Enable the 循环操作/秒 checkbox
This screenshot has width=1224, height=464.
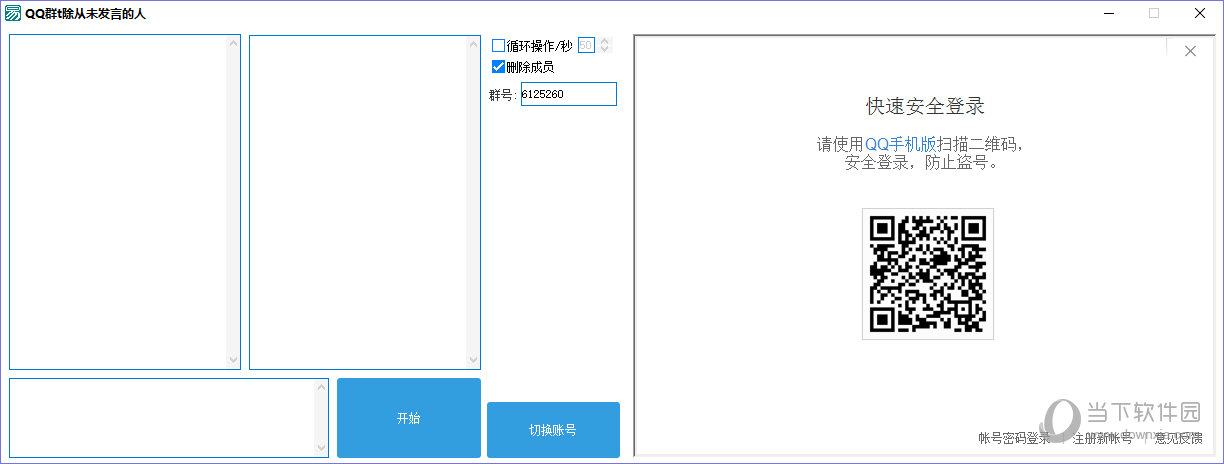499,45
